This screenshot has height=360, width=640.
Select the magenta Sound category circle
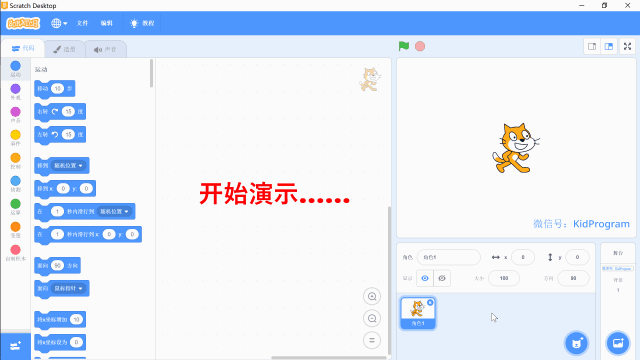pyautogui.click(x=16, y=112)
